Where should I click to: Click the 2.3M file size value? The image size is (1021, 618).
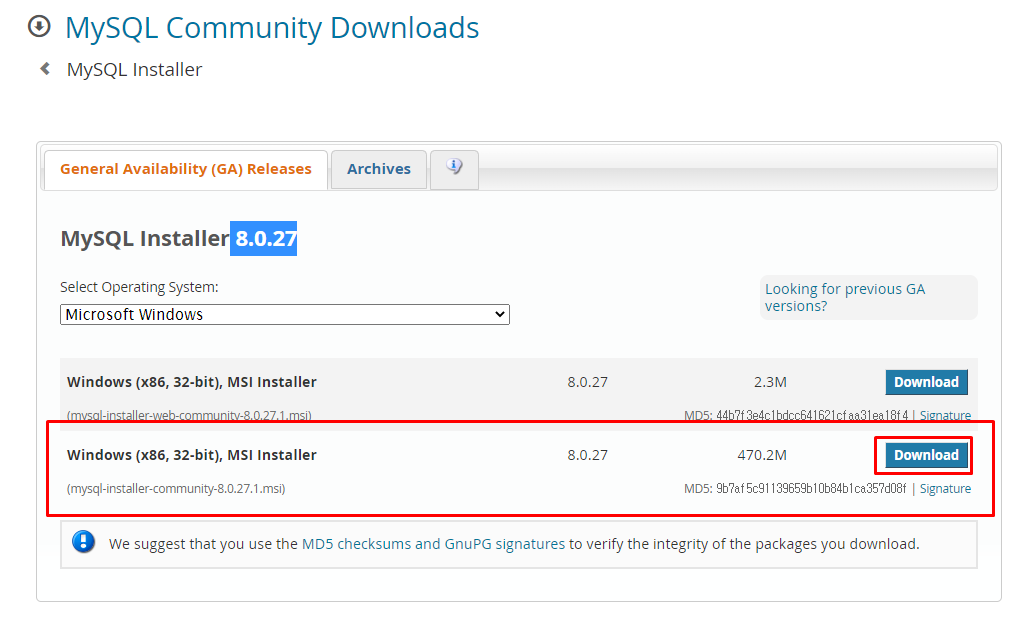(770, 382)
